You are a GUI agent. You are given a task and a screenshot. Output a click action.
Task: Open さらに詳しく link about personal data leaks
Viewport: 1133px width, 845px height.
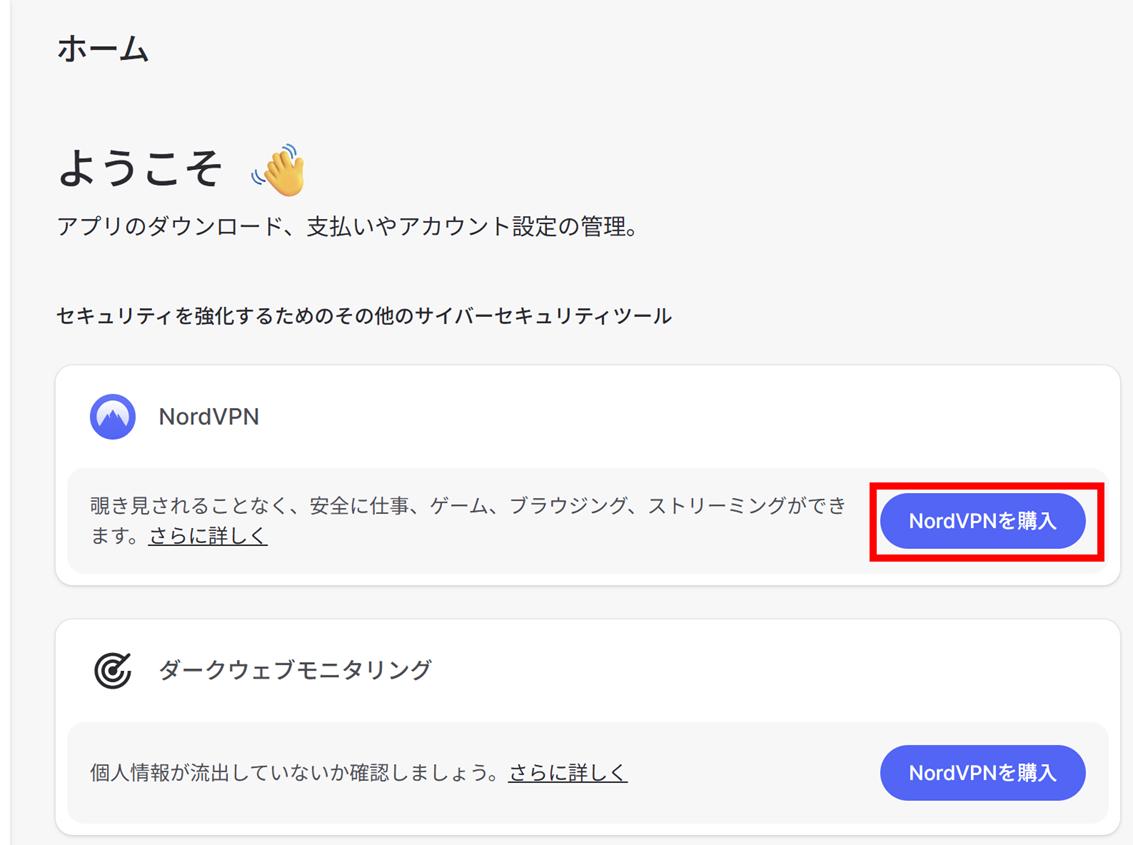(568, 773)
